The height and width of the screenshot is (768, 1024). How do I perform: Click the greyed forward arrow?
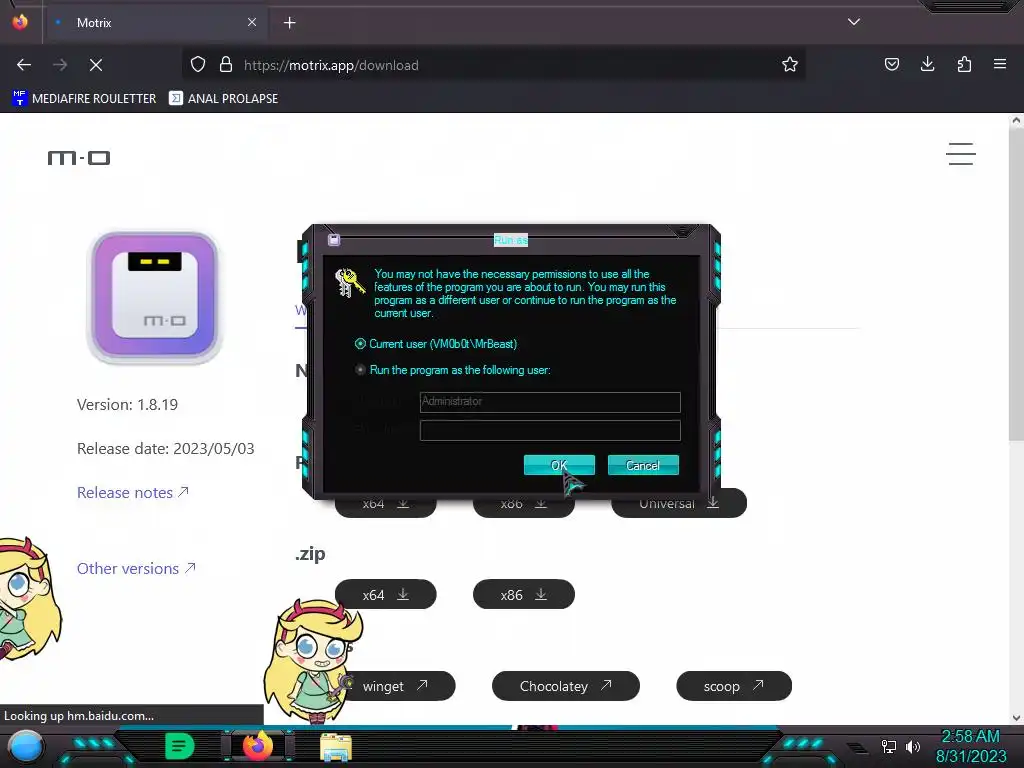click(x=60, y=65)
